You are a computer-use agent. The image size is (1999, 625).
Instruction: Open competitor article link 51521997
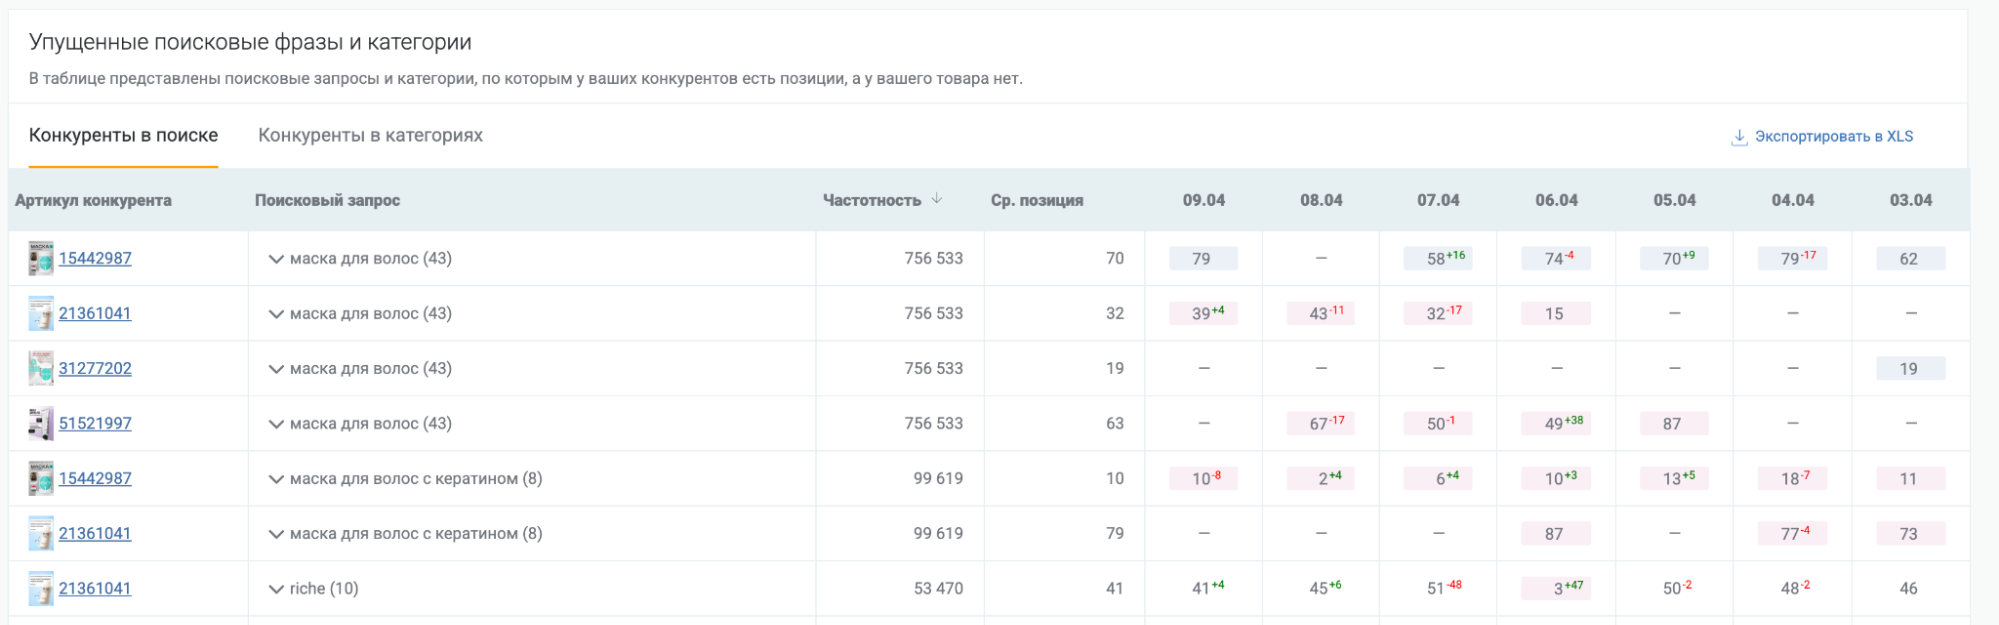pos(95,423)
